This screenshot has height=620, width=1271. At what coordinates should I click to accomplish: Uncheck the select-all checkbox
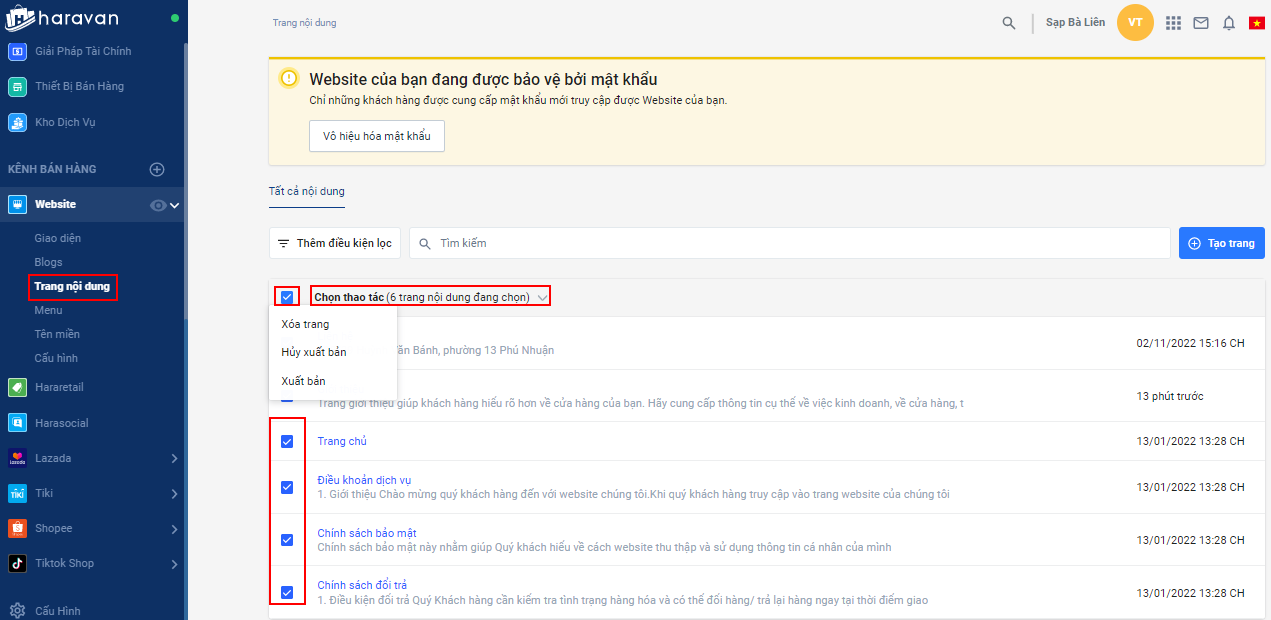[287, 297]
